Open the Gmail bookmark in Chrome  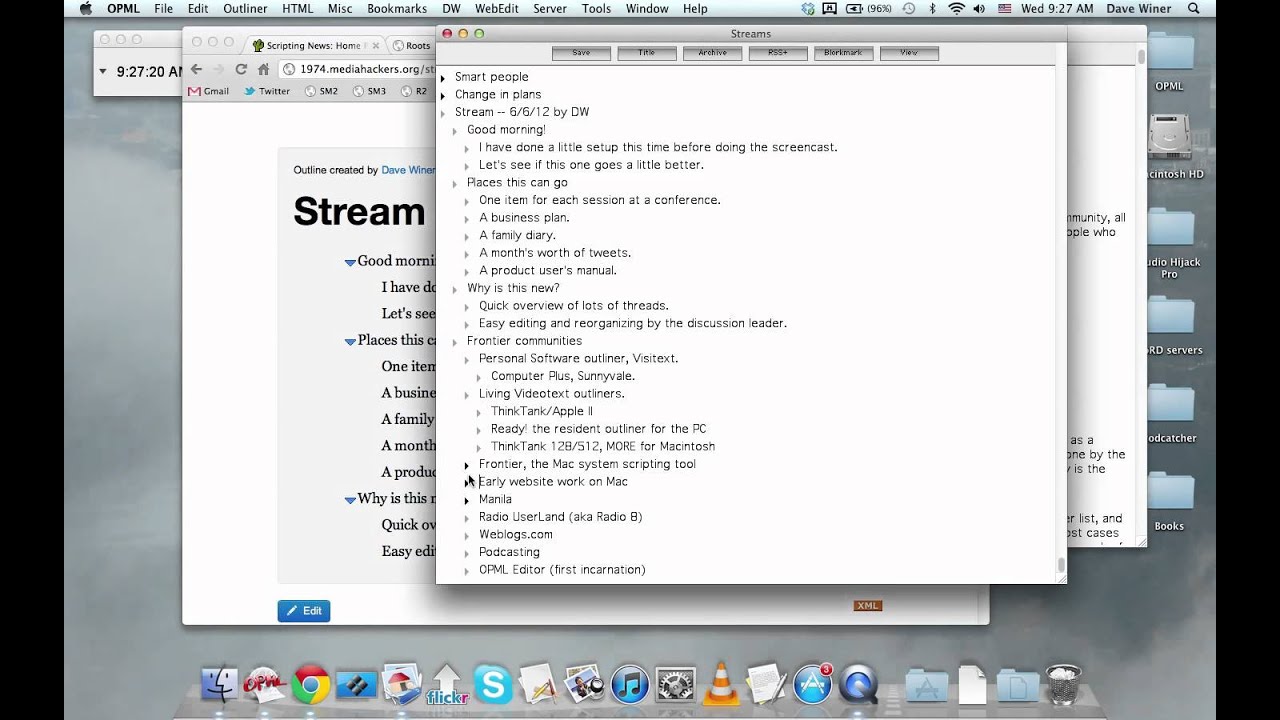(x=208, y=91)
